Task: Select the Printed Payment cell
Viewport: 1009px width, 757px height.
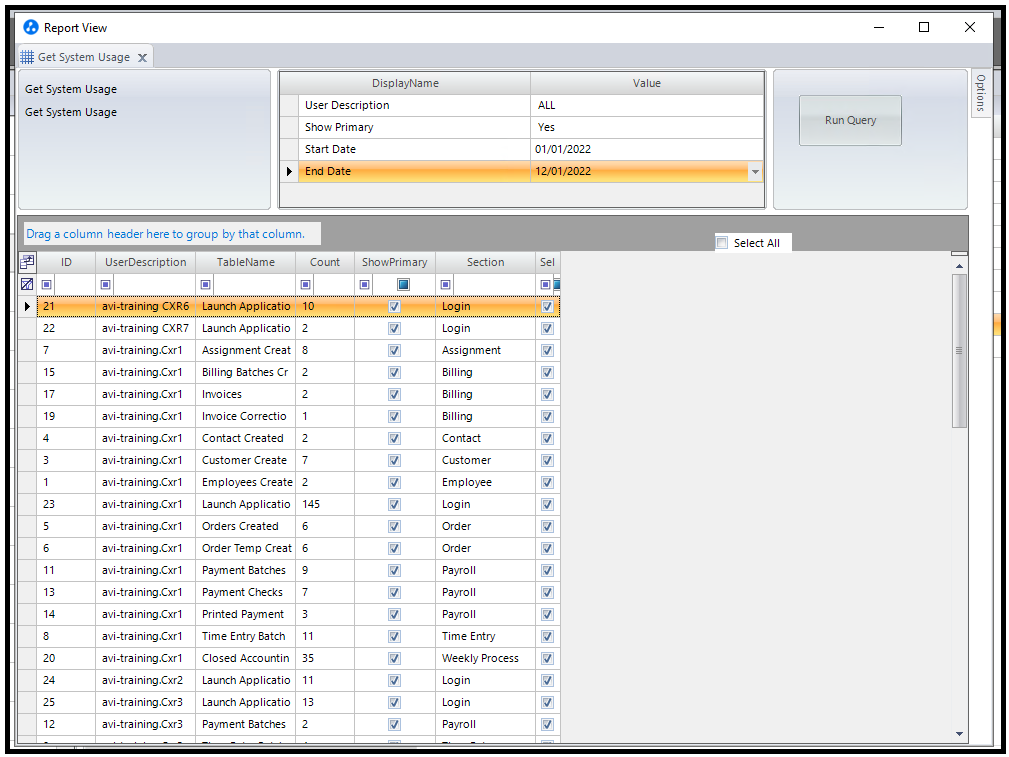Action: click(245, 614)
